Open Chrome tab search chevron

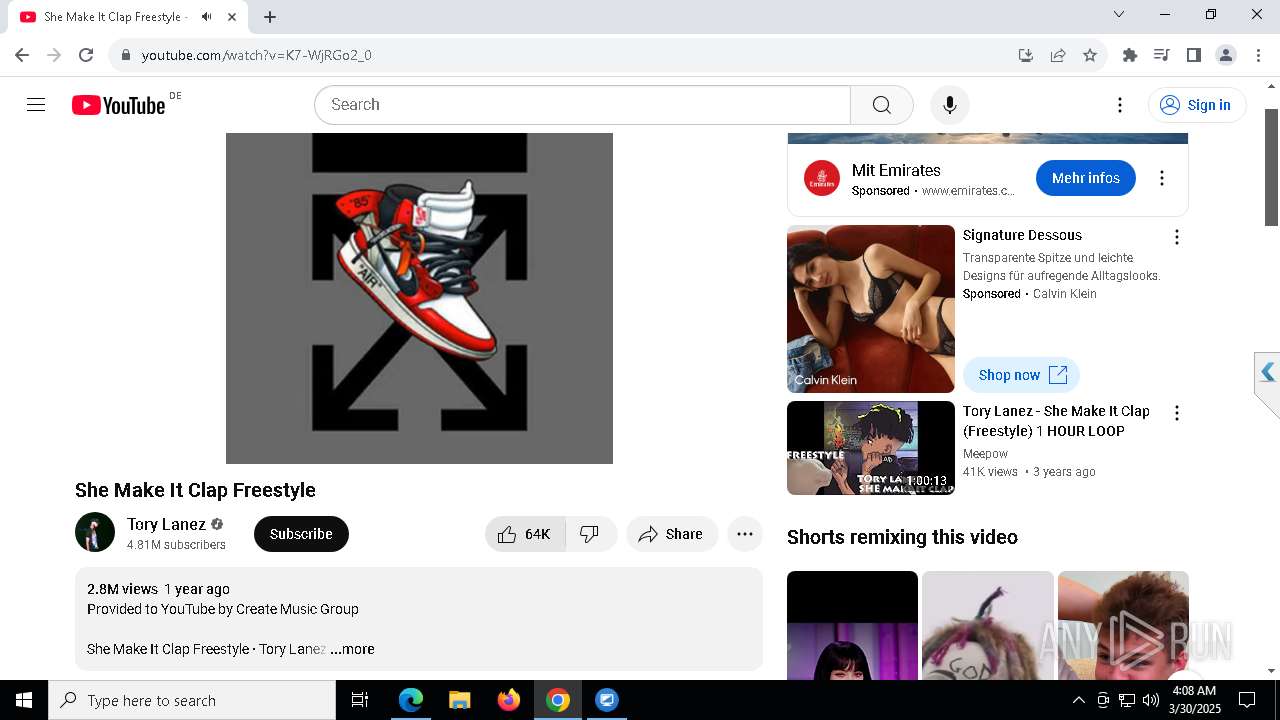pyautogui.click(x=1119, y=14)
